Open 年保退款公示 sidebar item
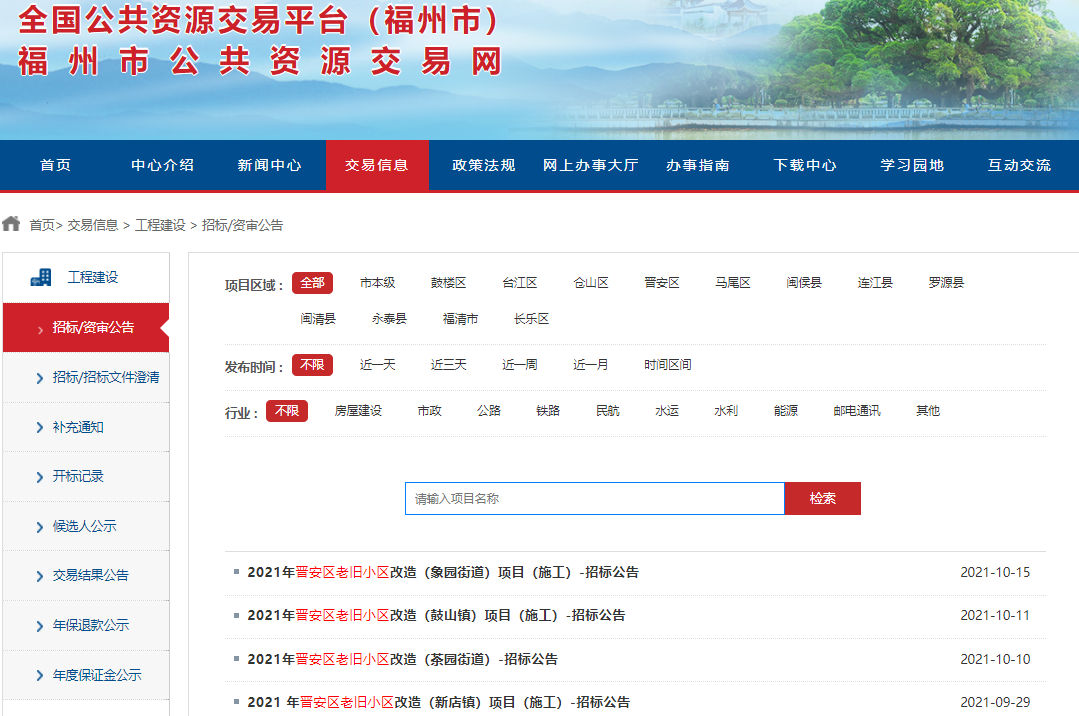 point(86,626)
